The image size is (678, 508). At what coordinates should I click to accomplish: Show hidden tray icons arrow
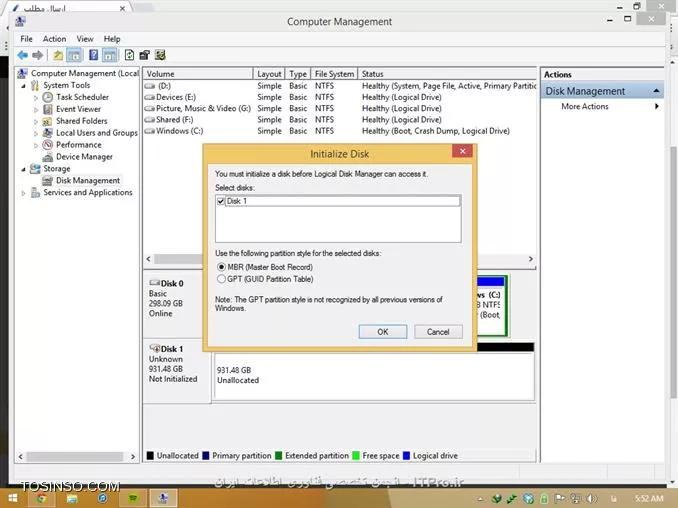[480, 499]
